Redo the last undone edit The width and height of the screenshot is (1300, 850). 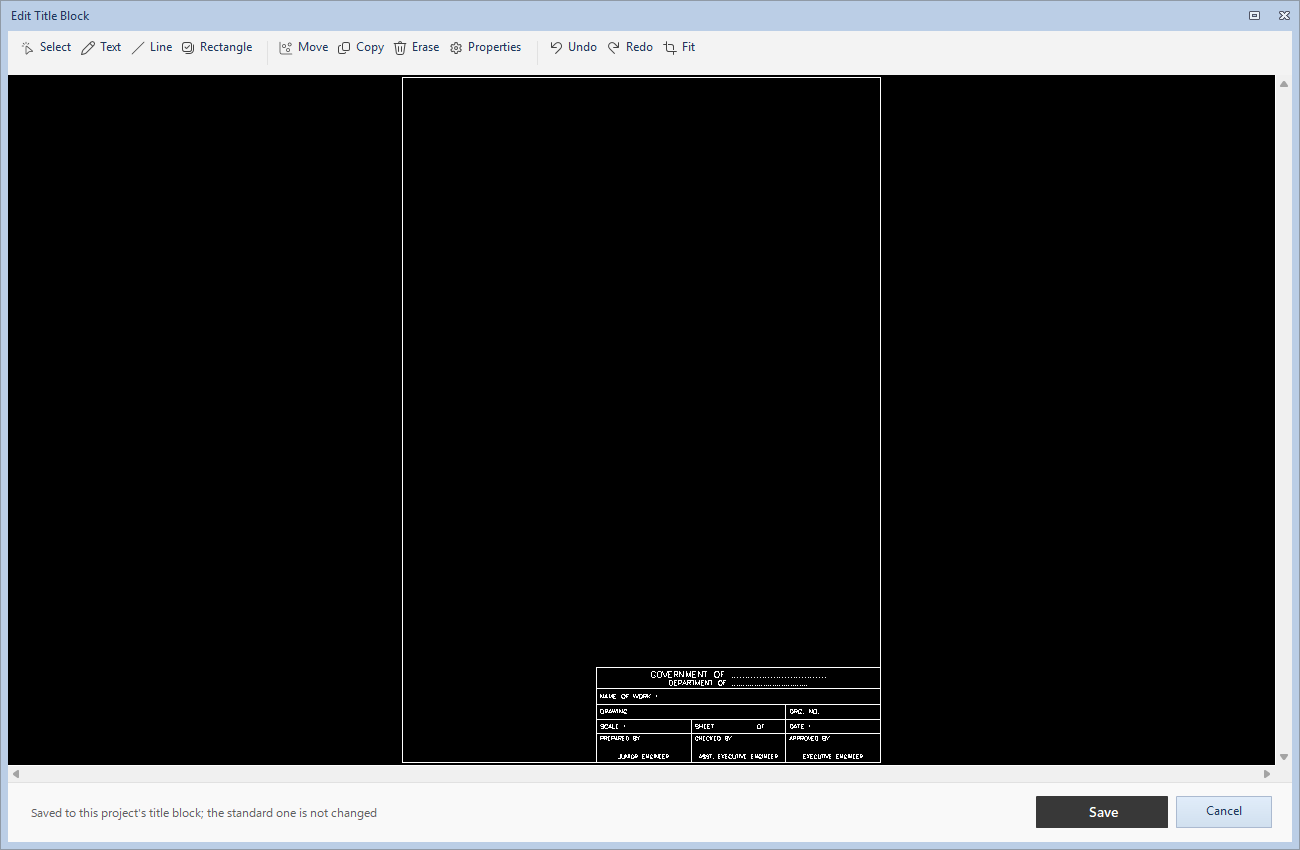coord(630,47)
